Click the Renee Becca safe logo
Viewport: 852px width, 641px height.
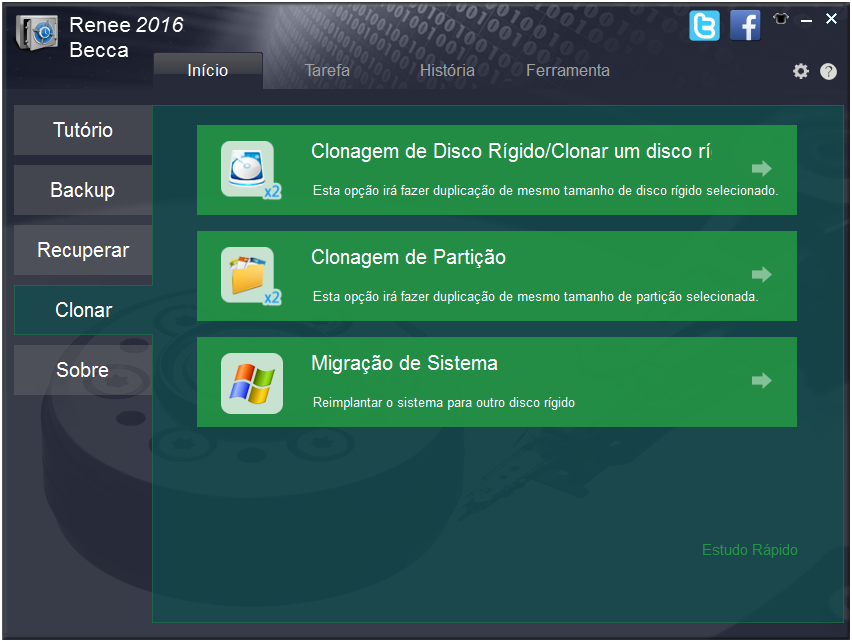tap(36, 33)
